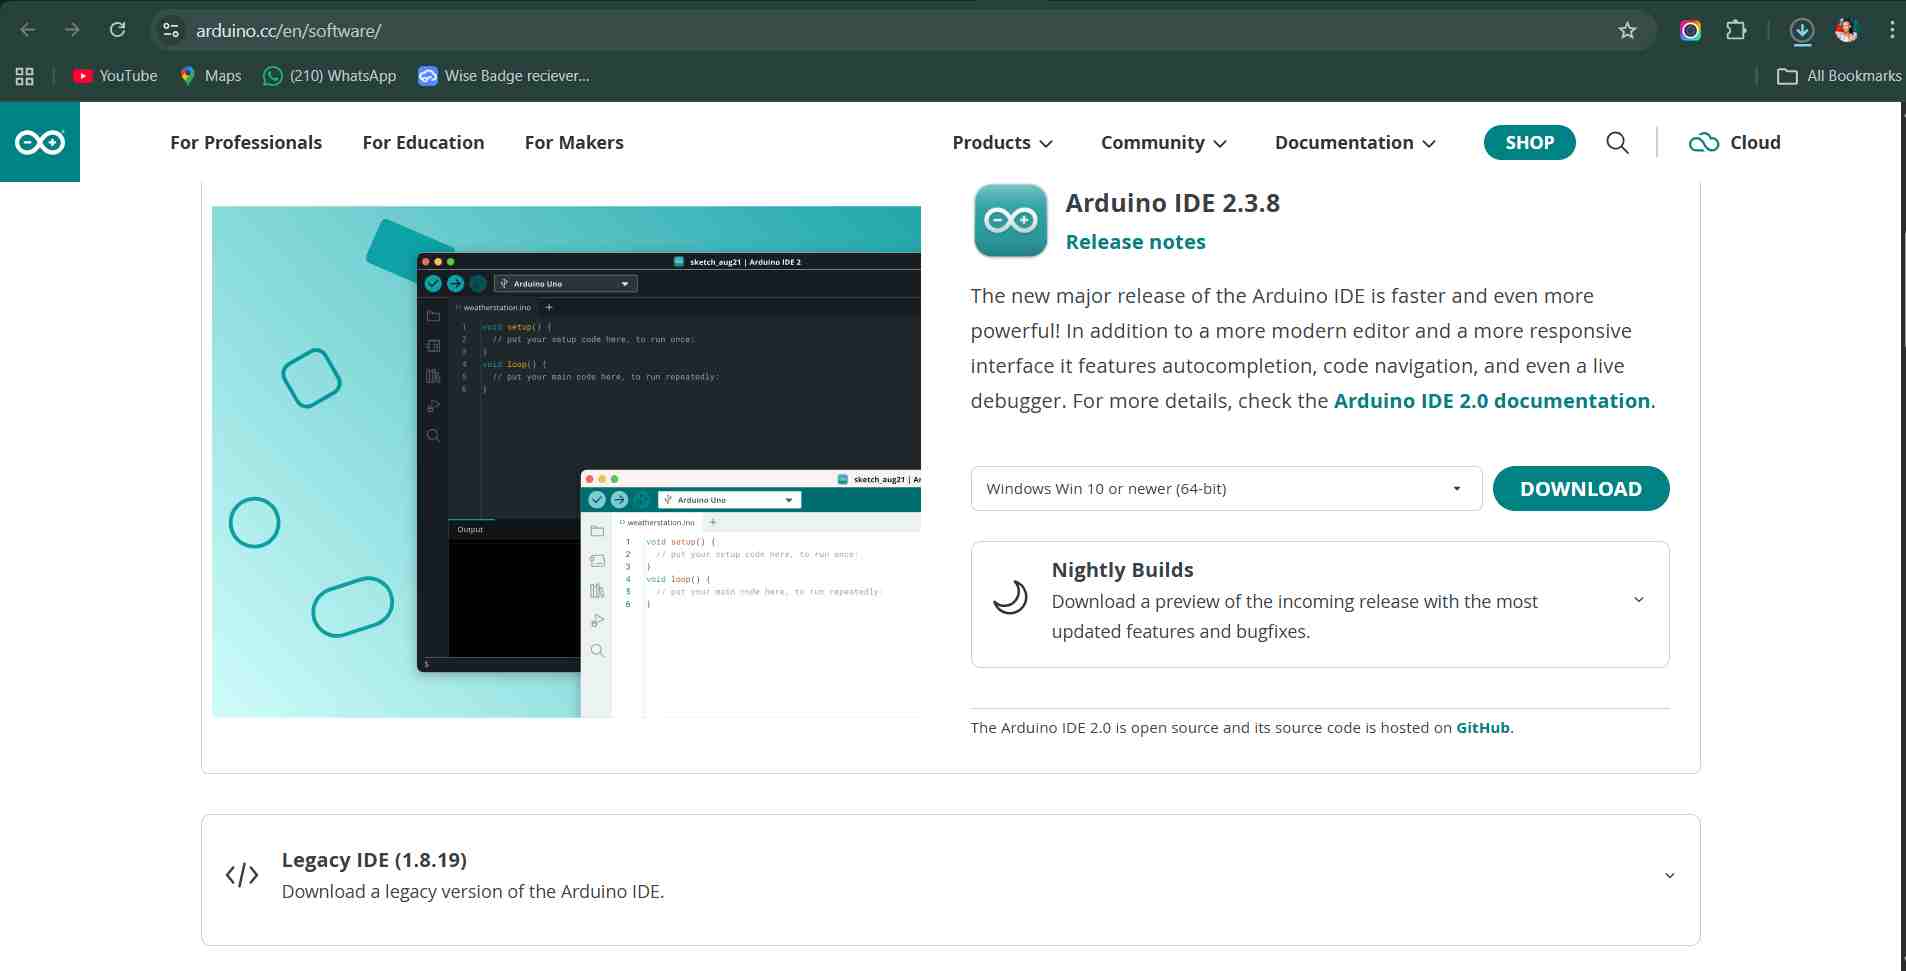Image resolution: width=1906 pixels, height=971 pixels.
Task: Expand the Nightly Builds section chevron
Action: click(1639, 600)
